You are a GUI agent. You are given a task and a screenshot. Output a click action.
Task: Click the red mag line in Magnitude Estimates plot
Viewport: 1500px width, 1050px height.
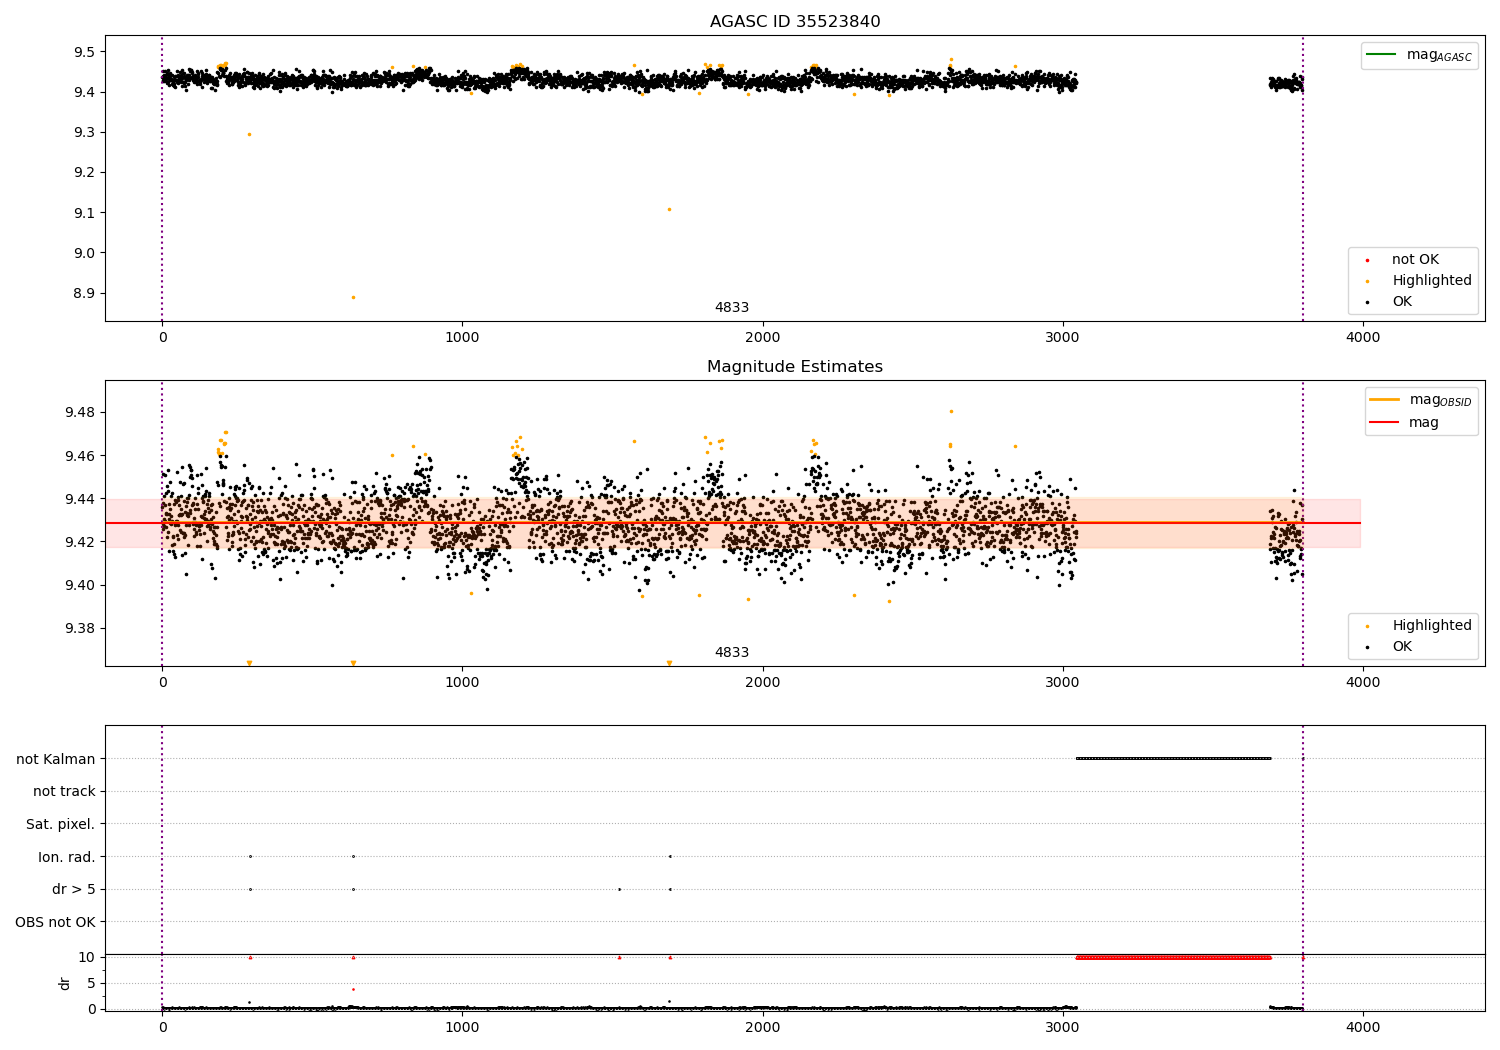tap(733, 523)
